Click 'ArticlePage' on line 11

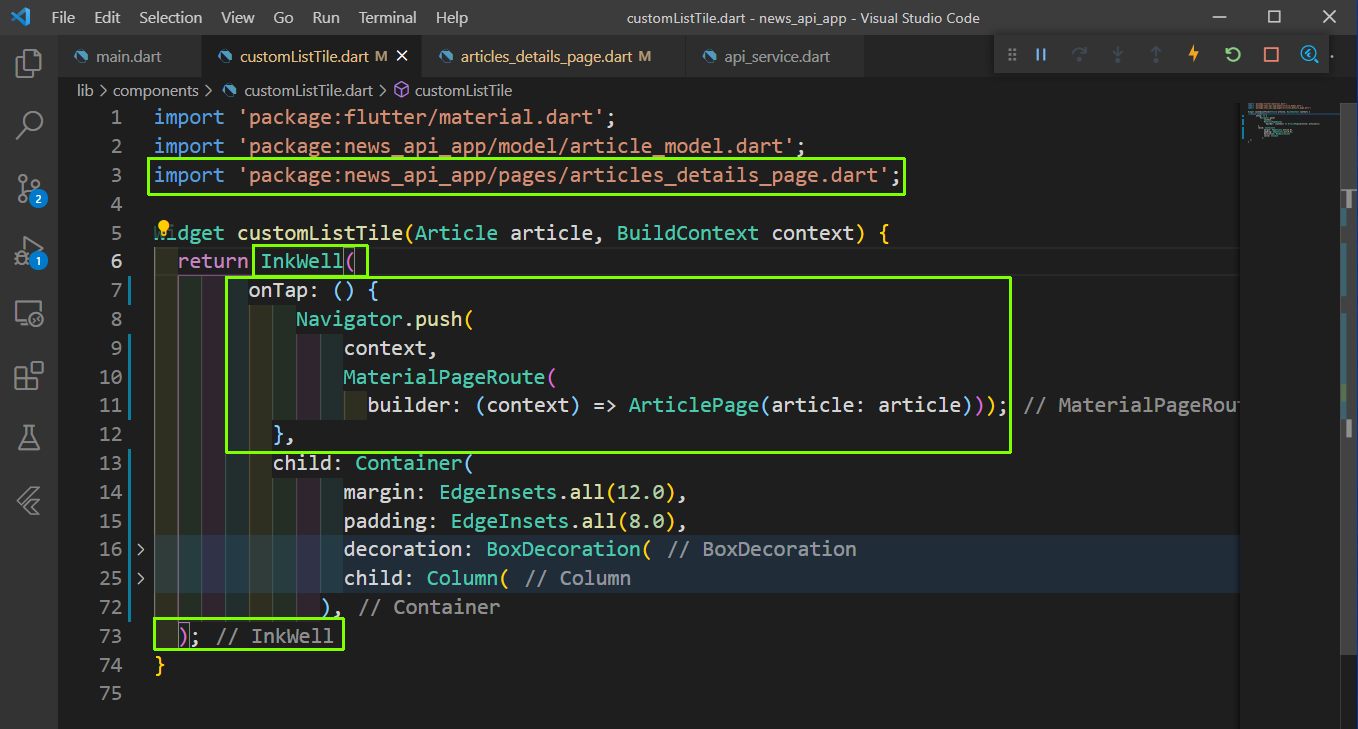(694, 405)
